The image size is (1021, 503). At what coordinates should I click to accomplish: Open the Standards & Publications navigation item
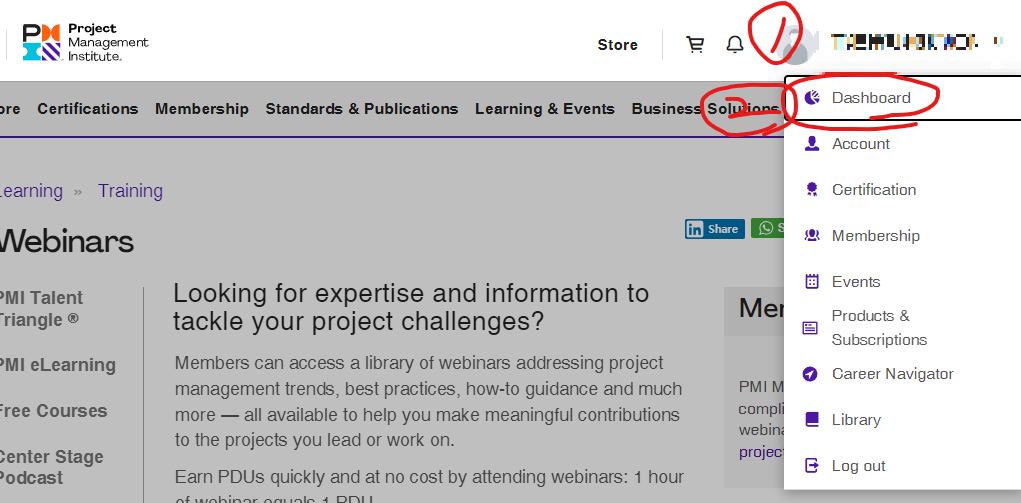pyautogui.click(x=362, y=109)
